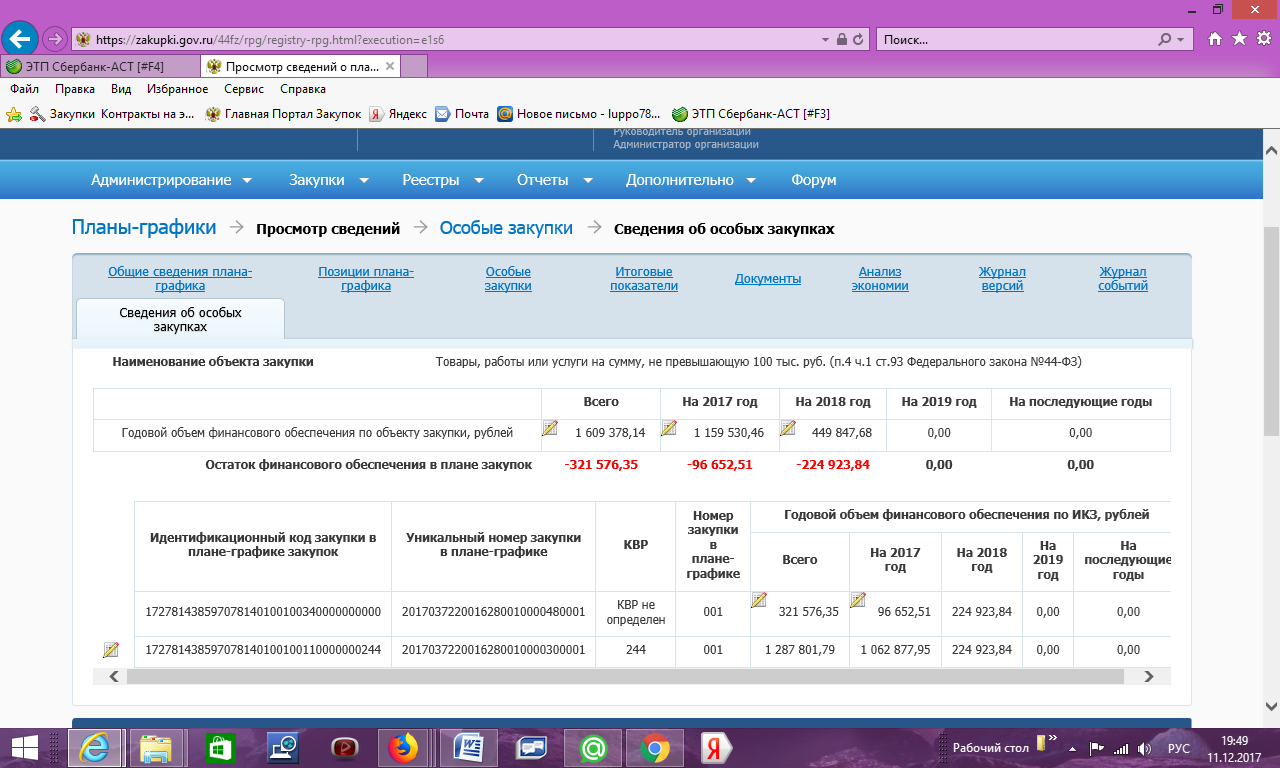Click the Поиск search input field
Screen dimensions: 1280x768
[1016, 39]
